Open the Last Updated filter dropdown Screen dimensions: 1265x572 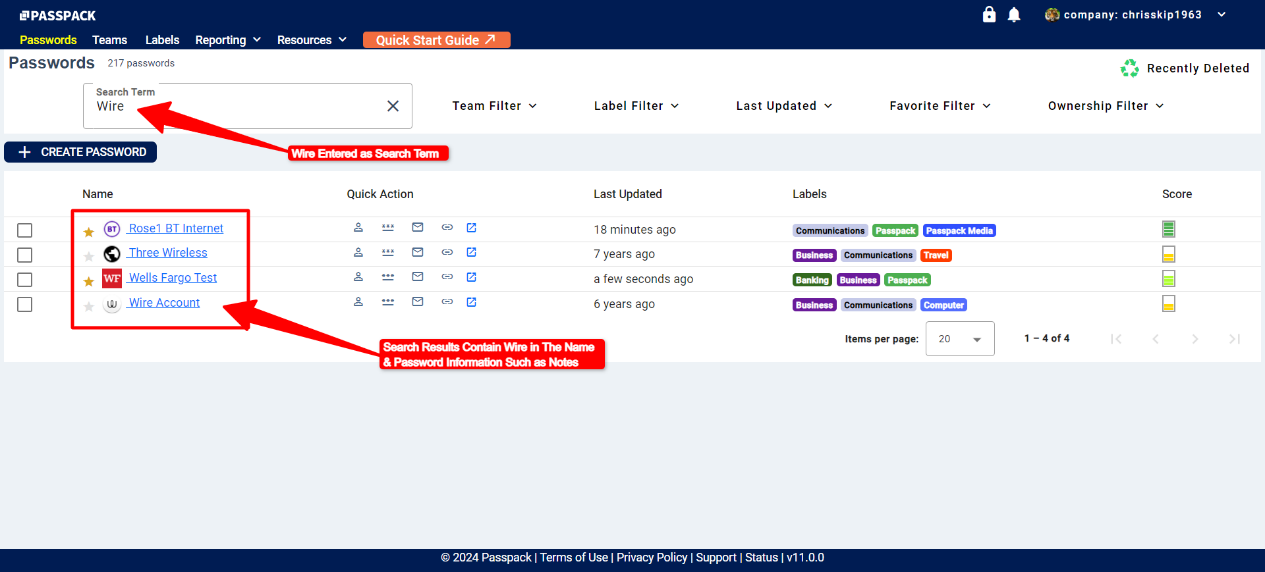pyautogui.click(x=784, y=106)
